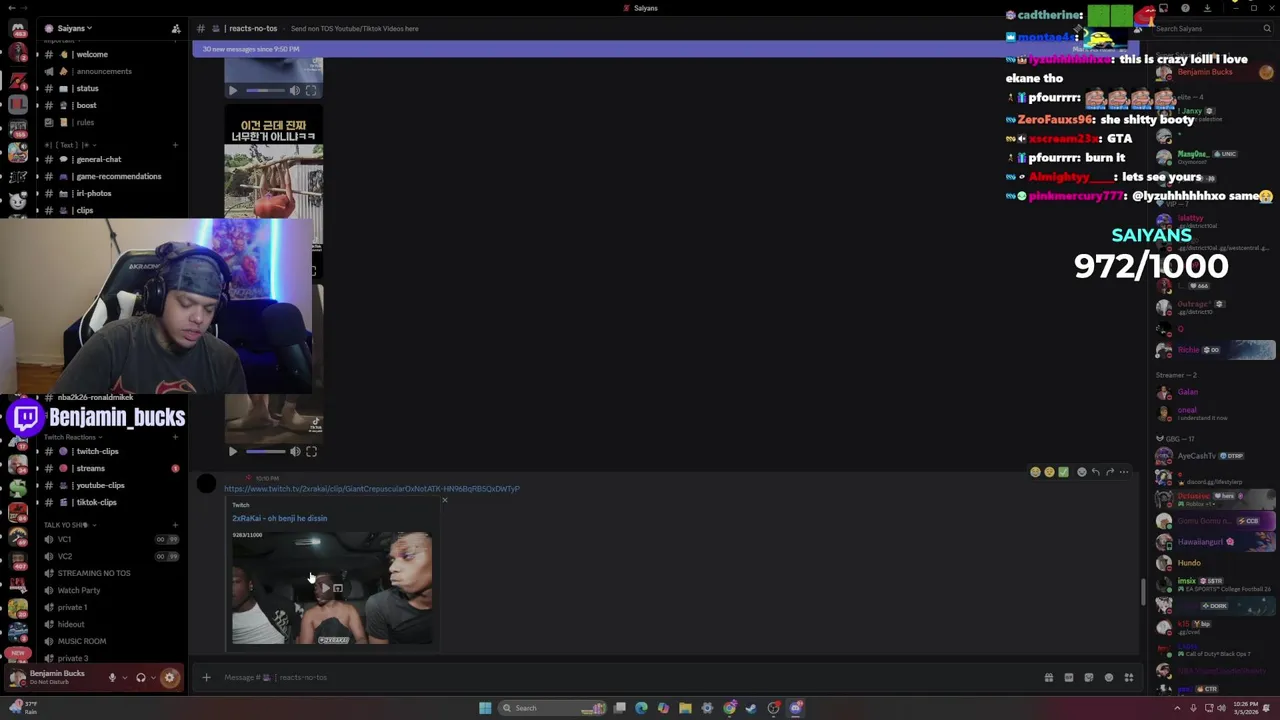Open the game-recommendations channel
The height and width of the screenshot is (720, 1280).
(118, 176)
